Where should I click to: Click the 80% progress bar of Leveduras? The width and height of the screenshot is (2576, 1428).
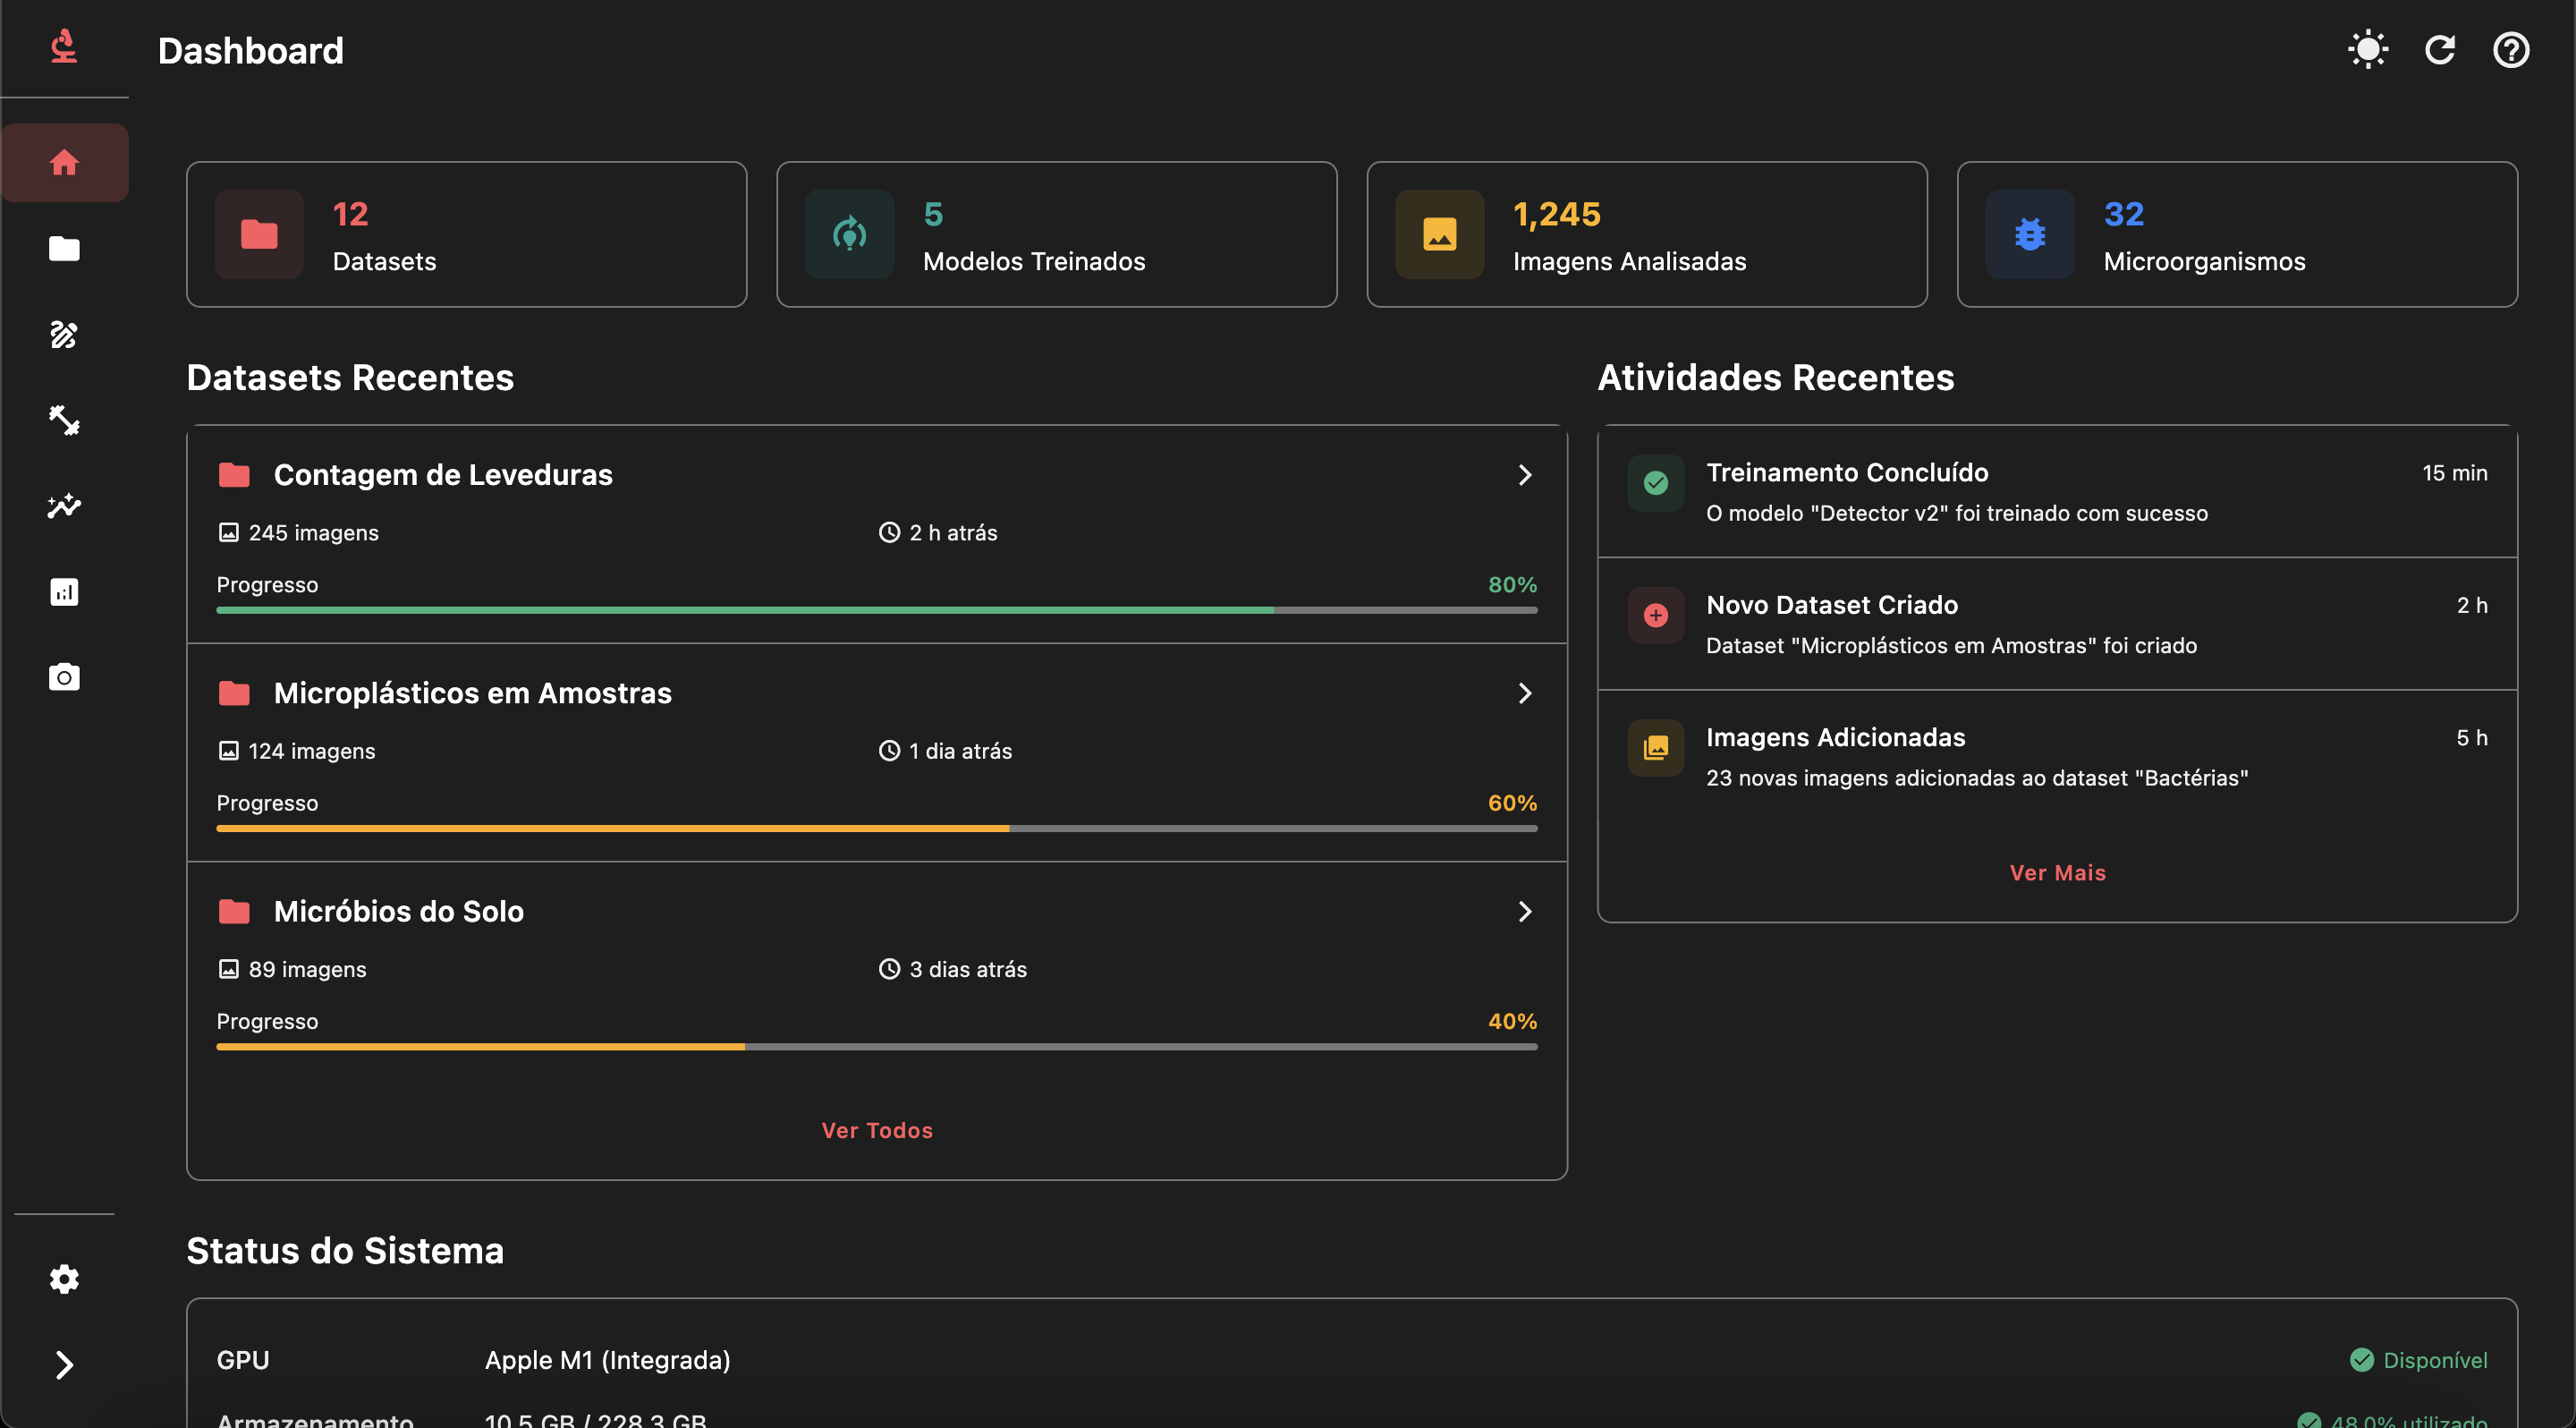pos(877,610)
